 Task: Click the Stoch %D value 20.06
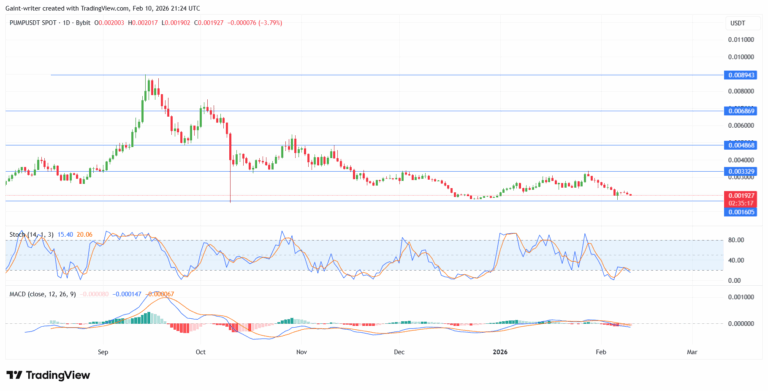83,235
